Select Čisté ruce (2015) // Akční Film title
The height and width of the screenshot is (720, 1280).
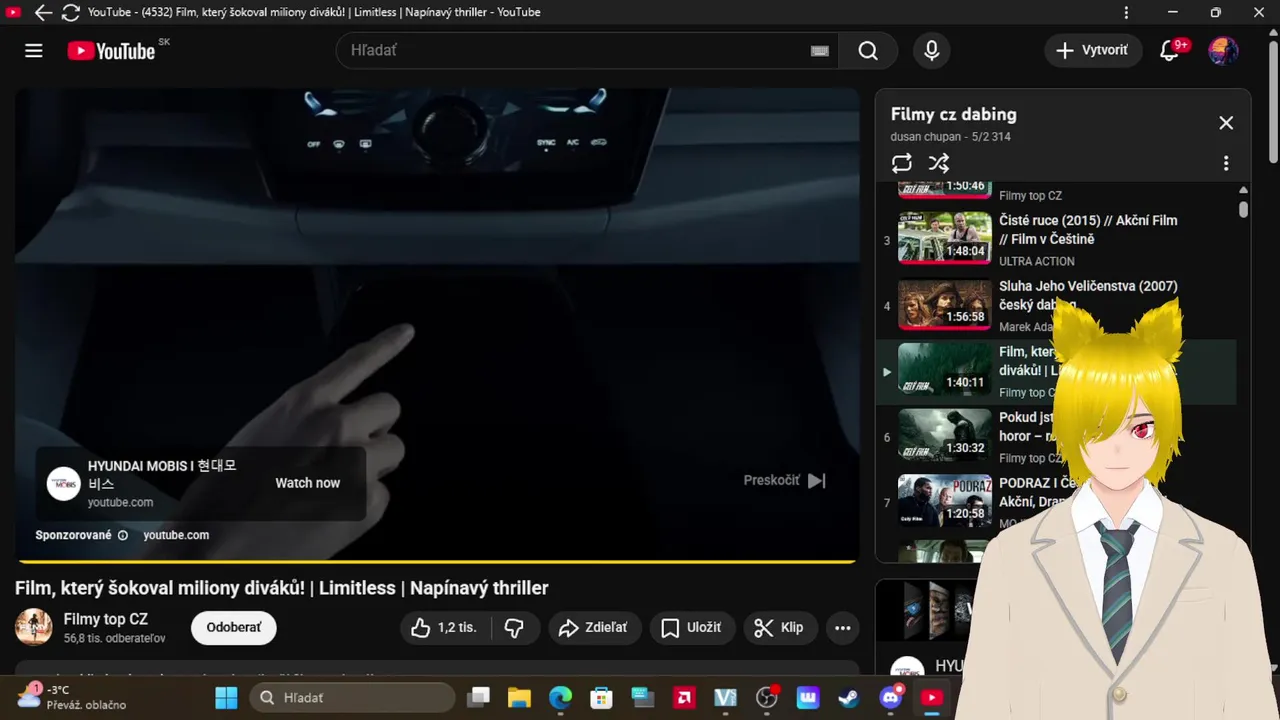pyautogui.click(x=1088, y=230)
